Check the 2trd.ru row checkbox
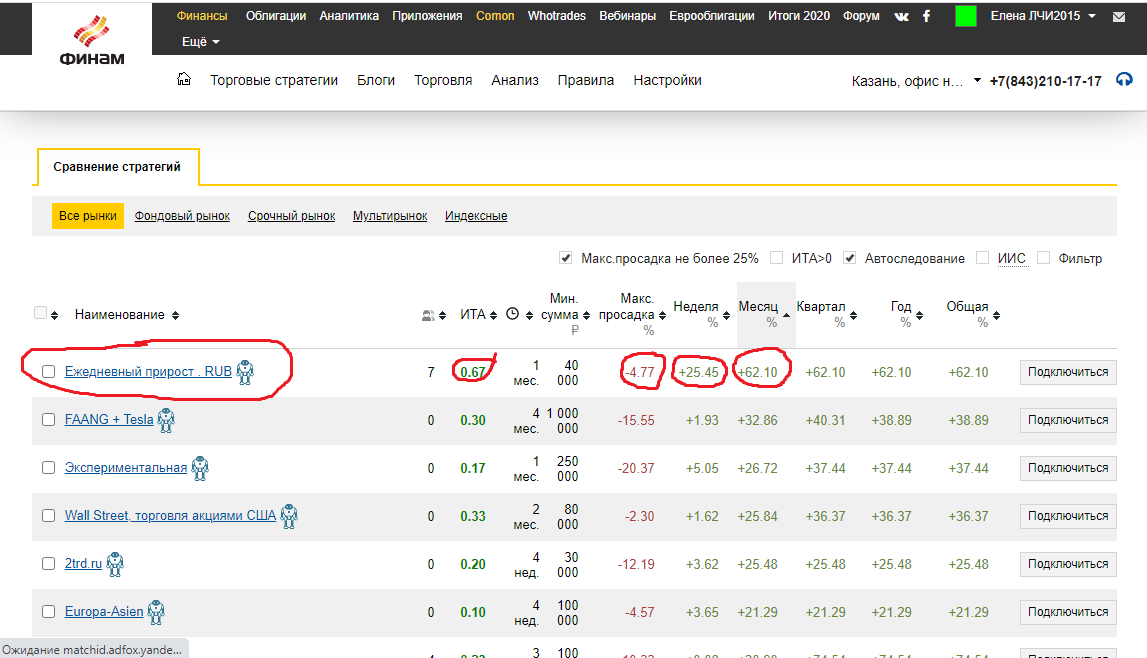The width and height of the screenshot is (1147, 658). click(x=48, y=564)
